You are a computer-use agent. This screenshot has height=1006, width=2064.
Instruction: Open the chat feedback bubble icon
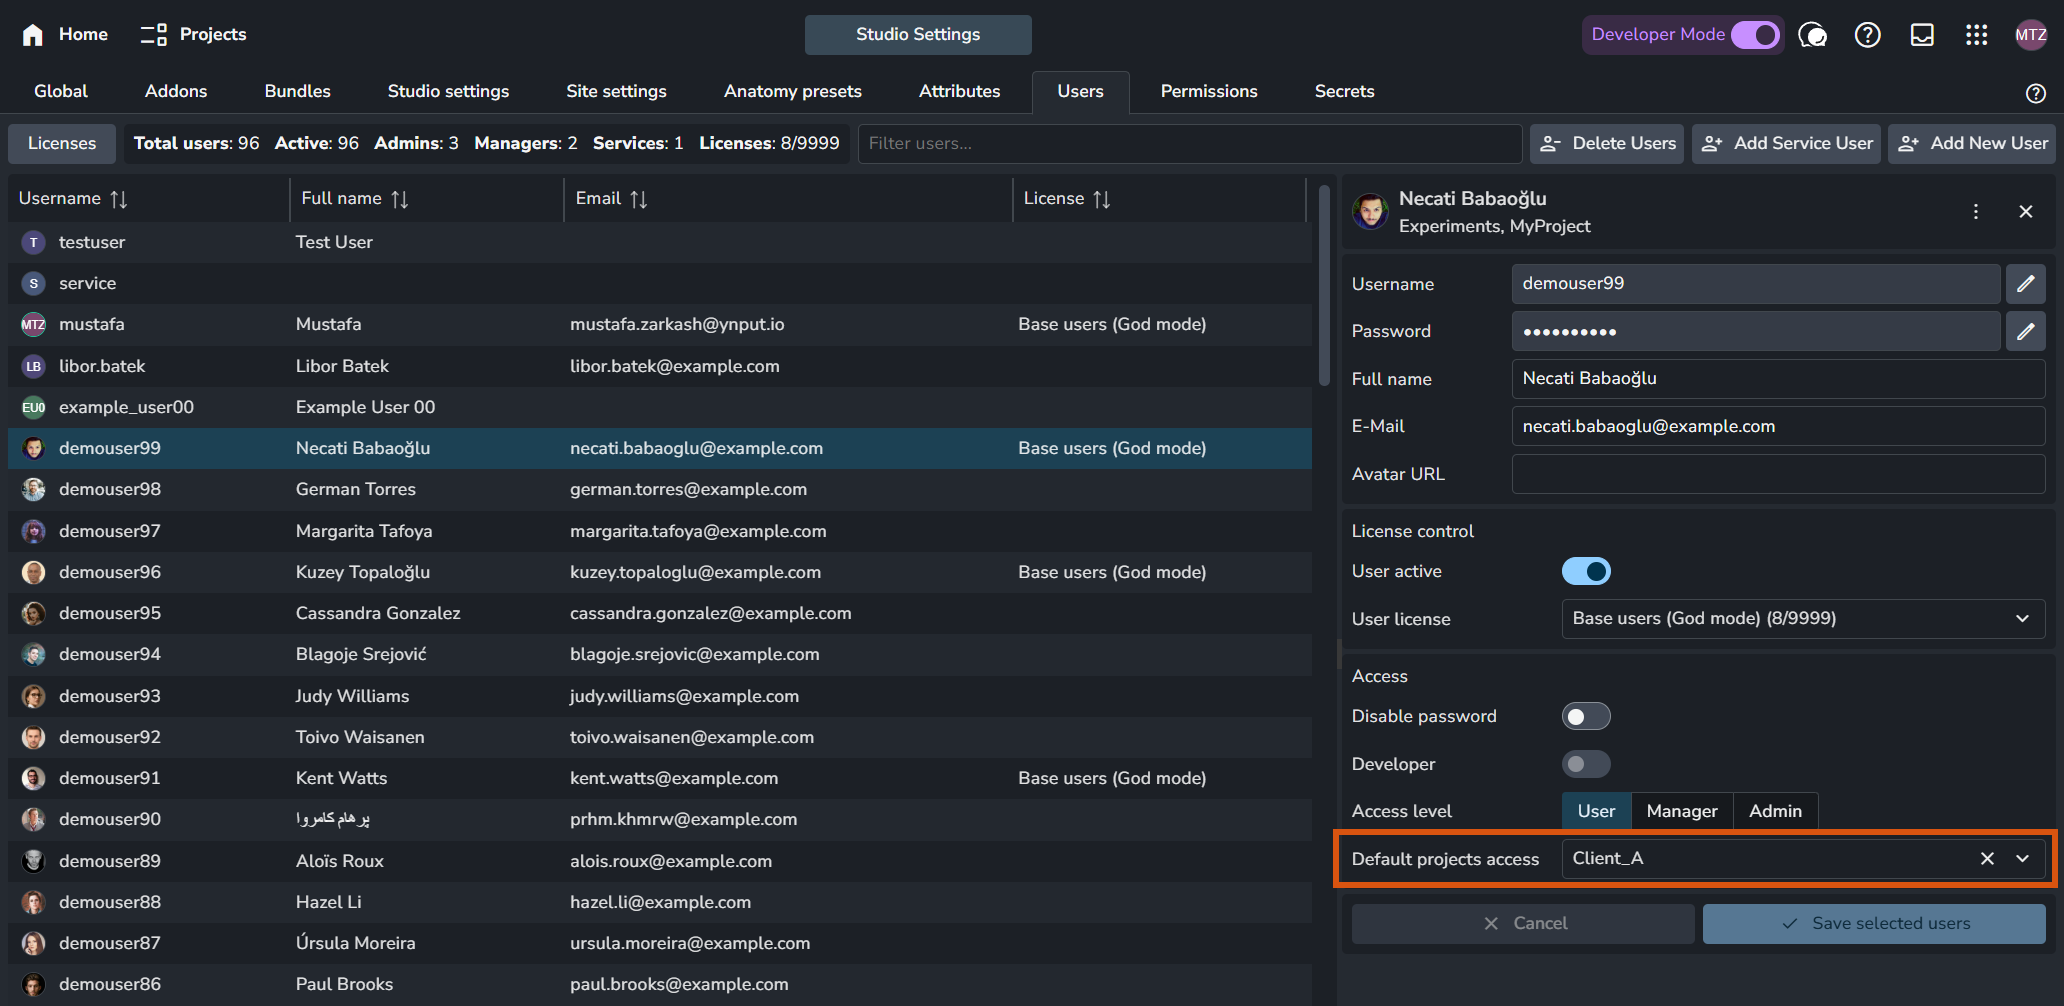[x=1812, y=35]
